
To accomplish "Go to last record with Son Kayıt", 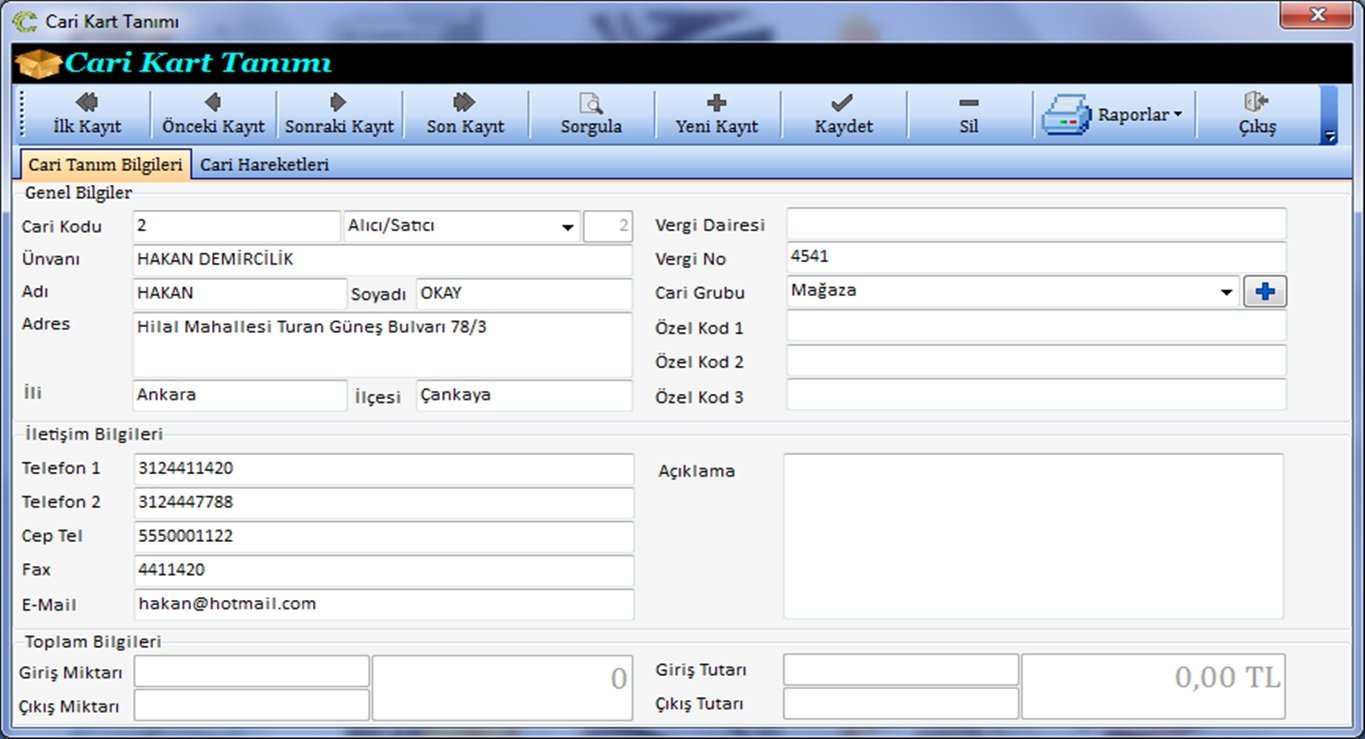I will pos(465,114).
